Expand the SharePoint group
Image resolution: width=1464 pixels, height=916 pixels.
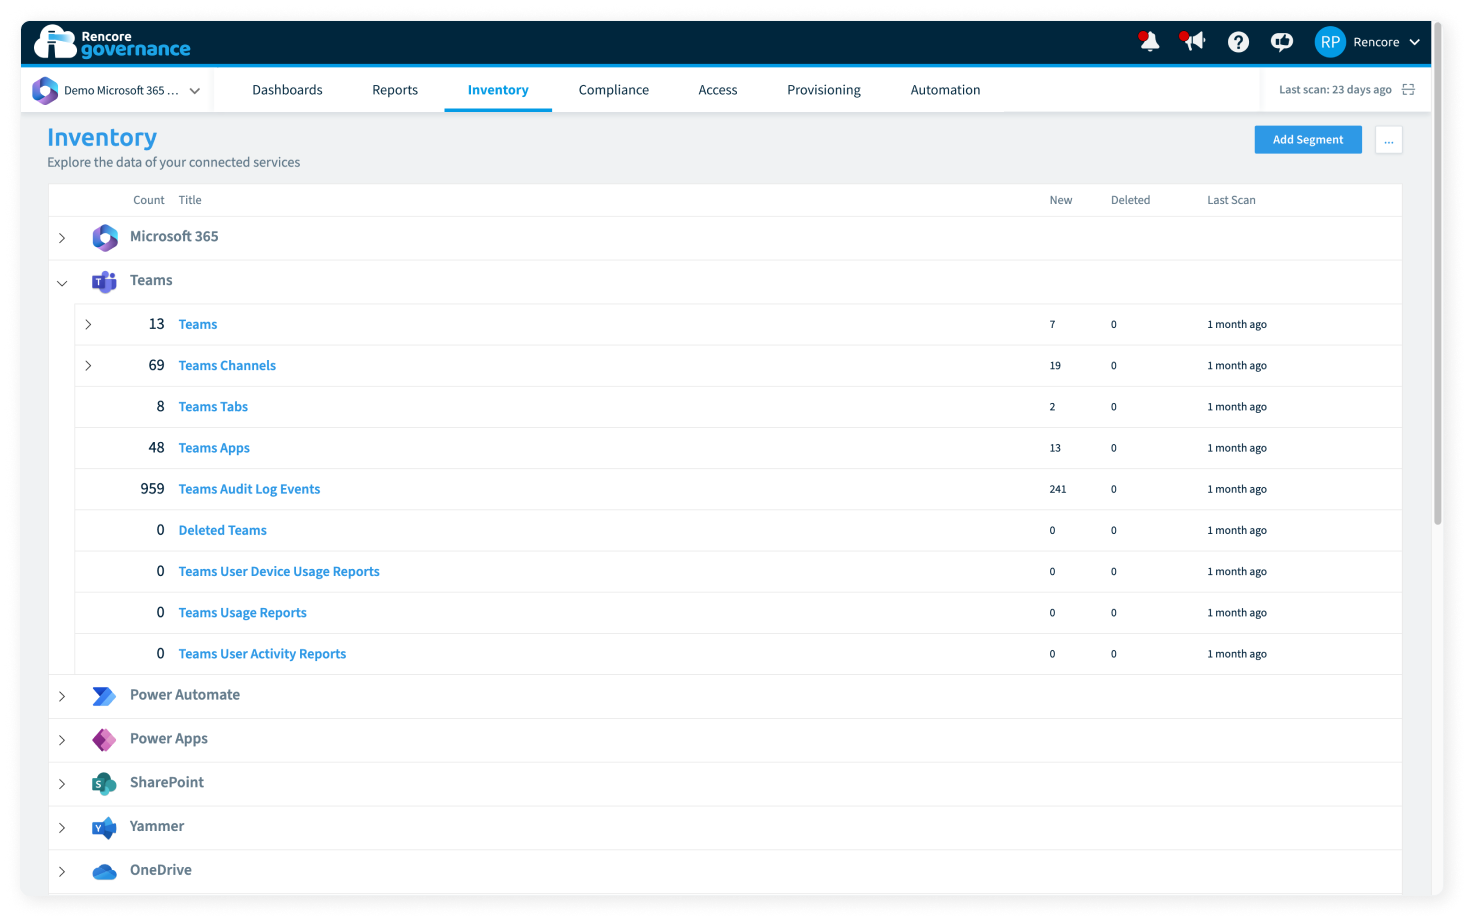(x=62, y=784)
